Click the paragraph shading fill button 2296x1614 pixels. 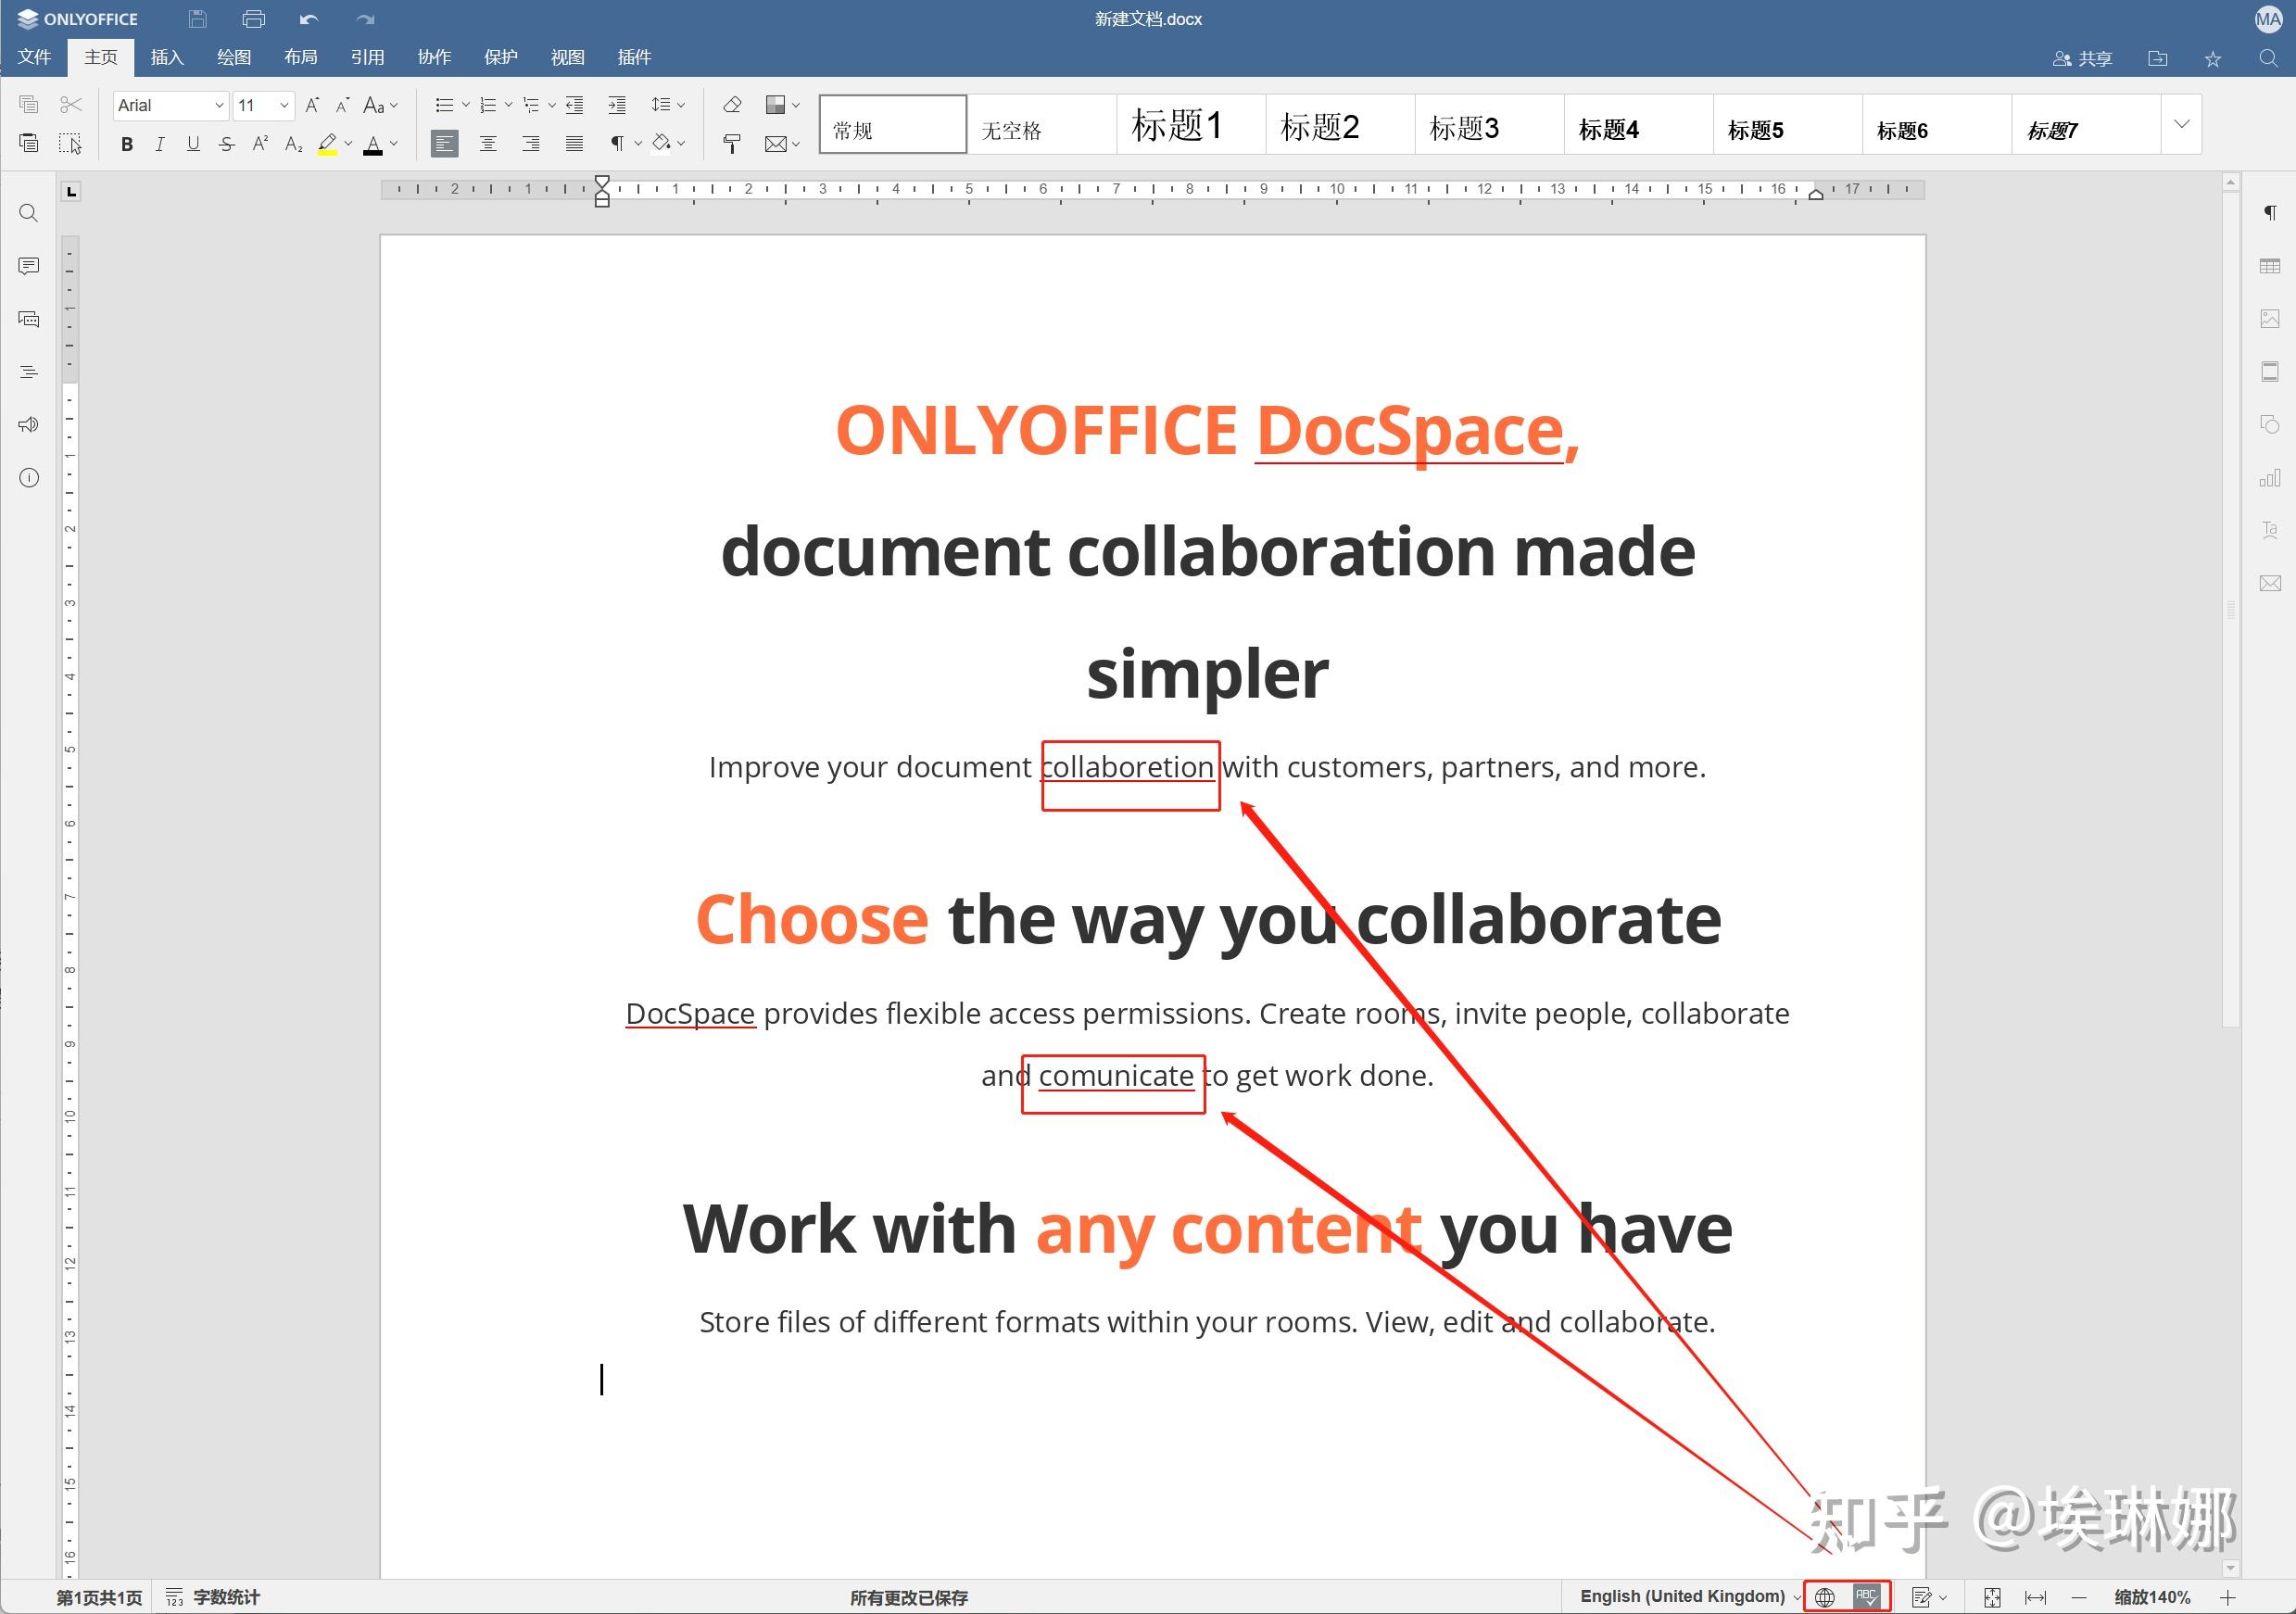[x=662, y=144]
